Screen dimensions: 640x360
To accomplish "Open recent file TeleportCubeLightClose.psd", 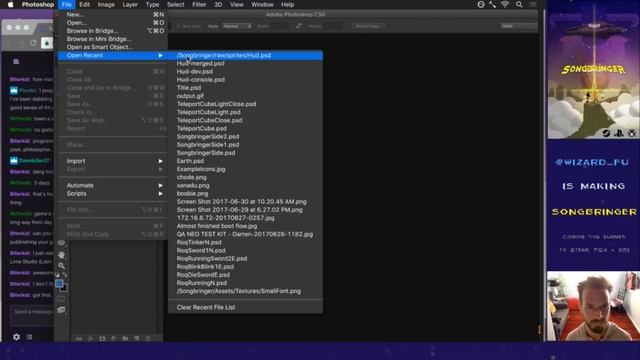I will point(245,104).
